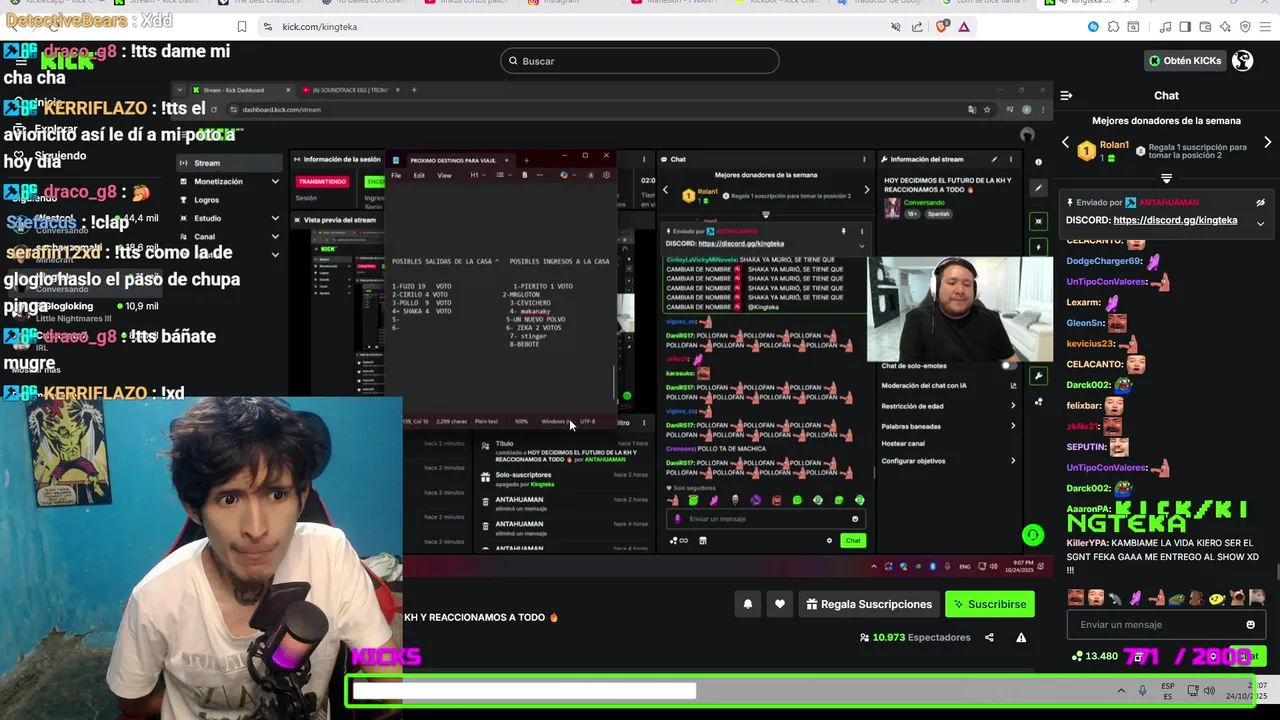The width and height of the screenshot is (1280, 720).
Task: Click the Kick search box
Action: (640, 61)
